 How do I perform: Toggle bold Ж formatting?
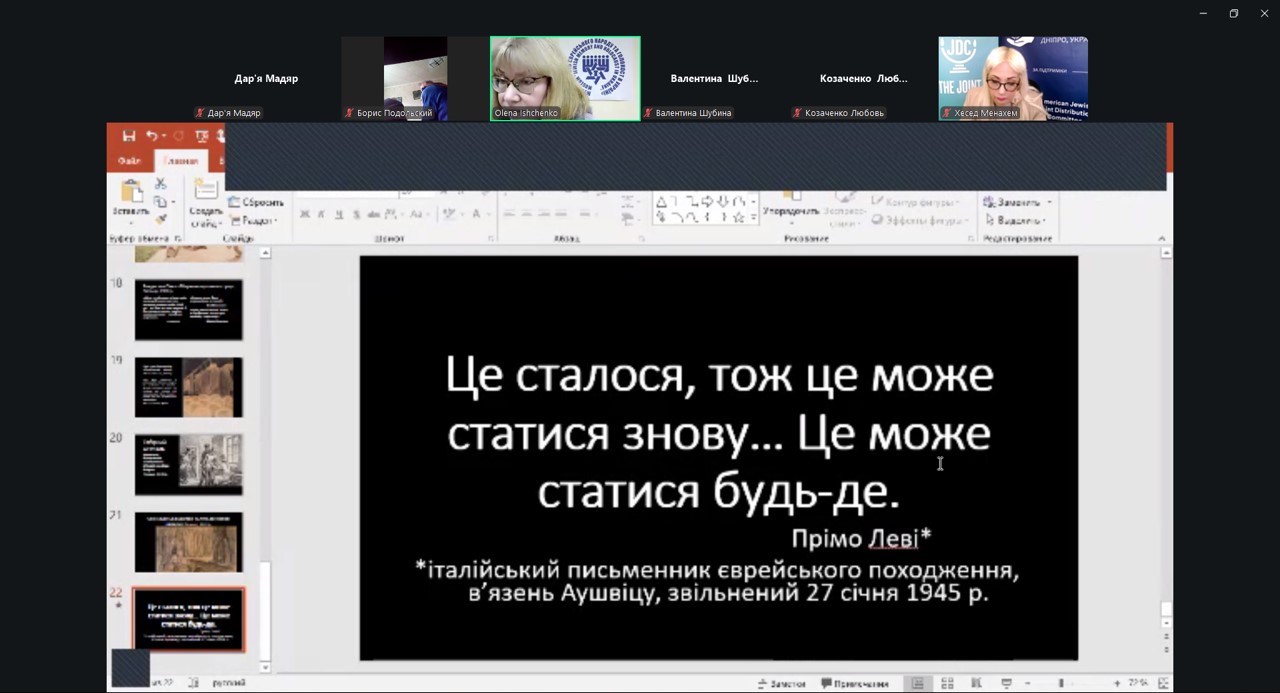[x=305, y=214]
